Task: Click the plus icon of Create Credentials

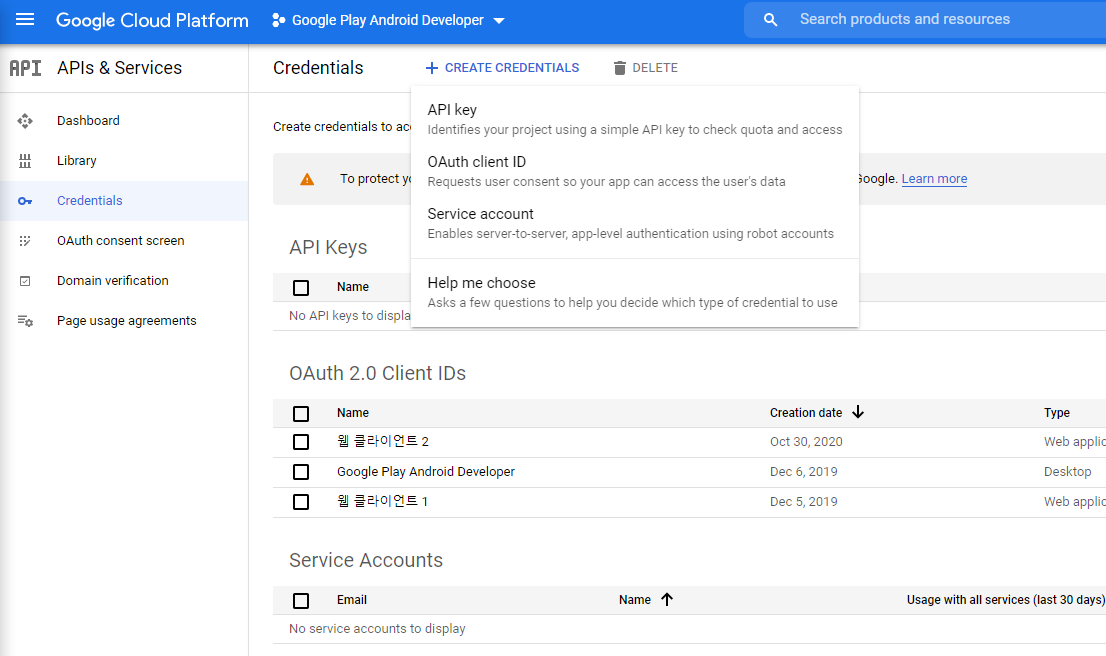Action: click(x=432, y=68)
